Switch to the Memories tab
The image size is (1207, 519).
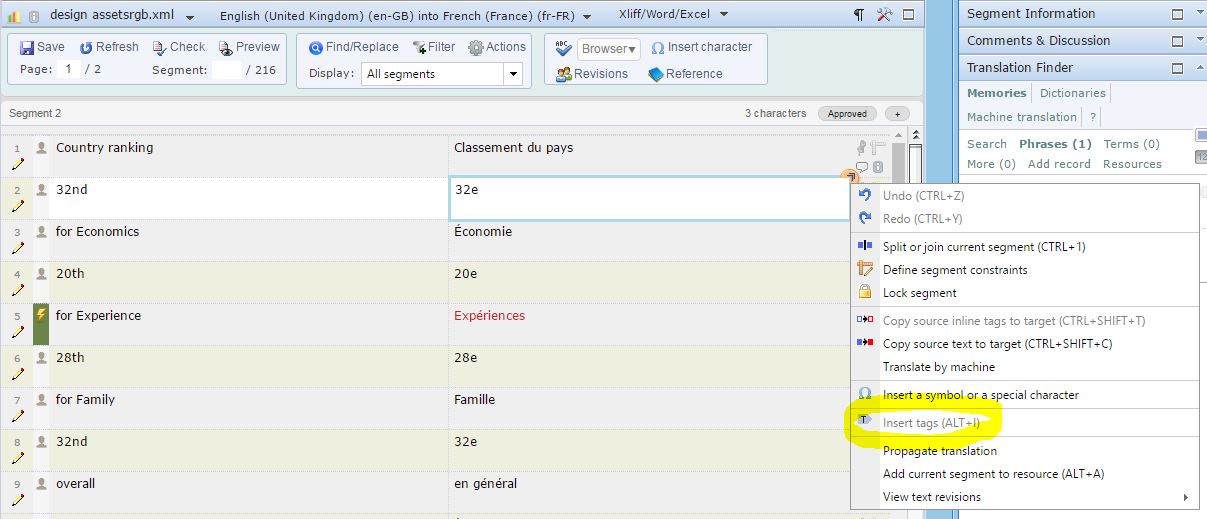coord(996,93)
